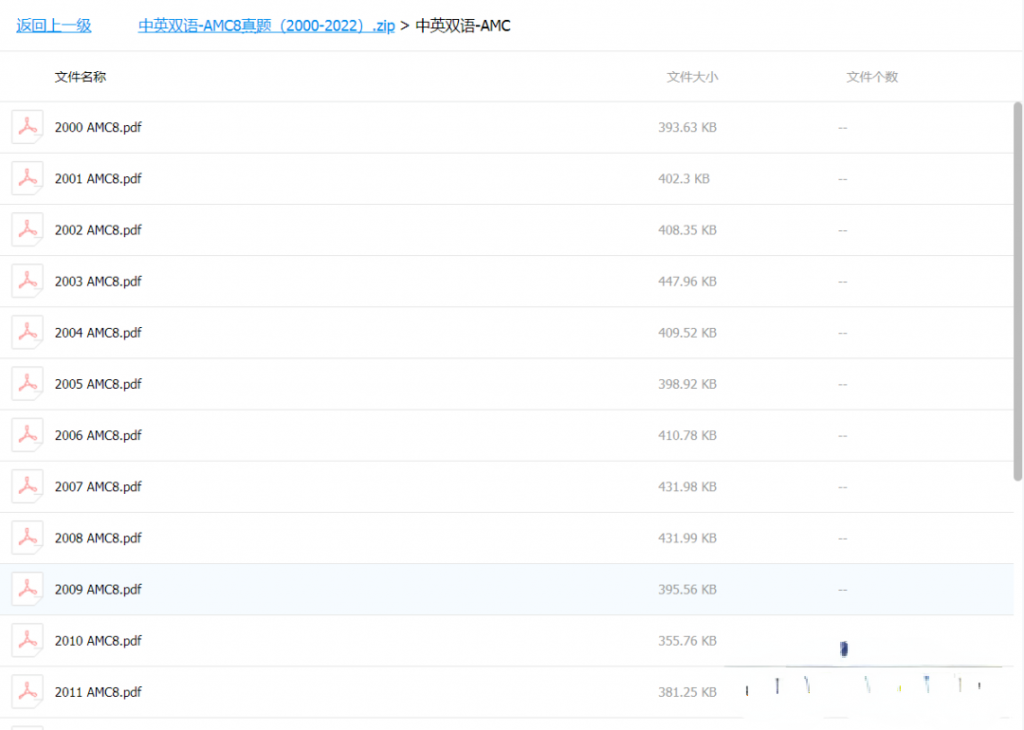Viewport: 1024px width, 730px height.
Task: Click the 410.78 KB file size value
Action: coord(687,436)
